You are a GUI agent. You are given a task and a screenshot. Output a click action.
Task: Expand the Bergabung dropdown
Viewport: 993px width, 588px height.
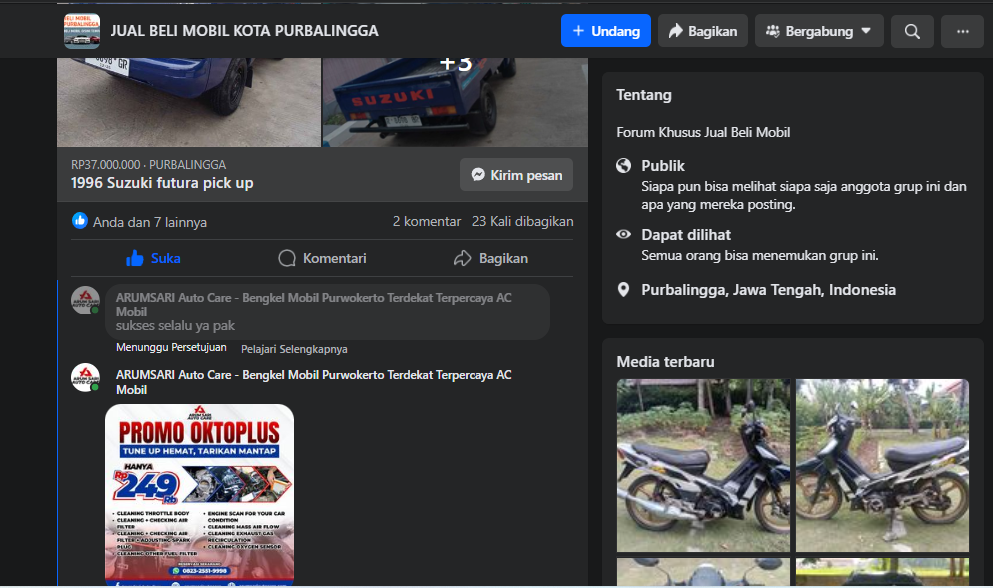[819, 31]
